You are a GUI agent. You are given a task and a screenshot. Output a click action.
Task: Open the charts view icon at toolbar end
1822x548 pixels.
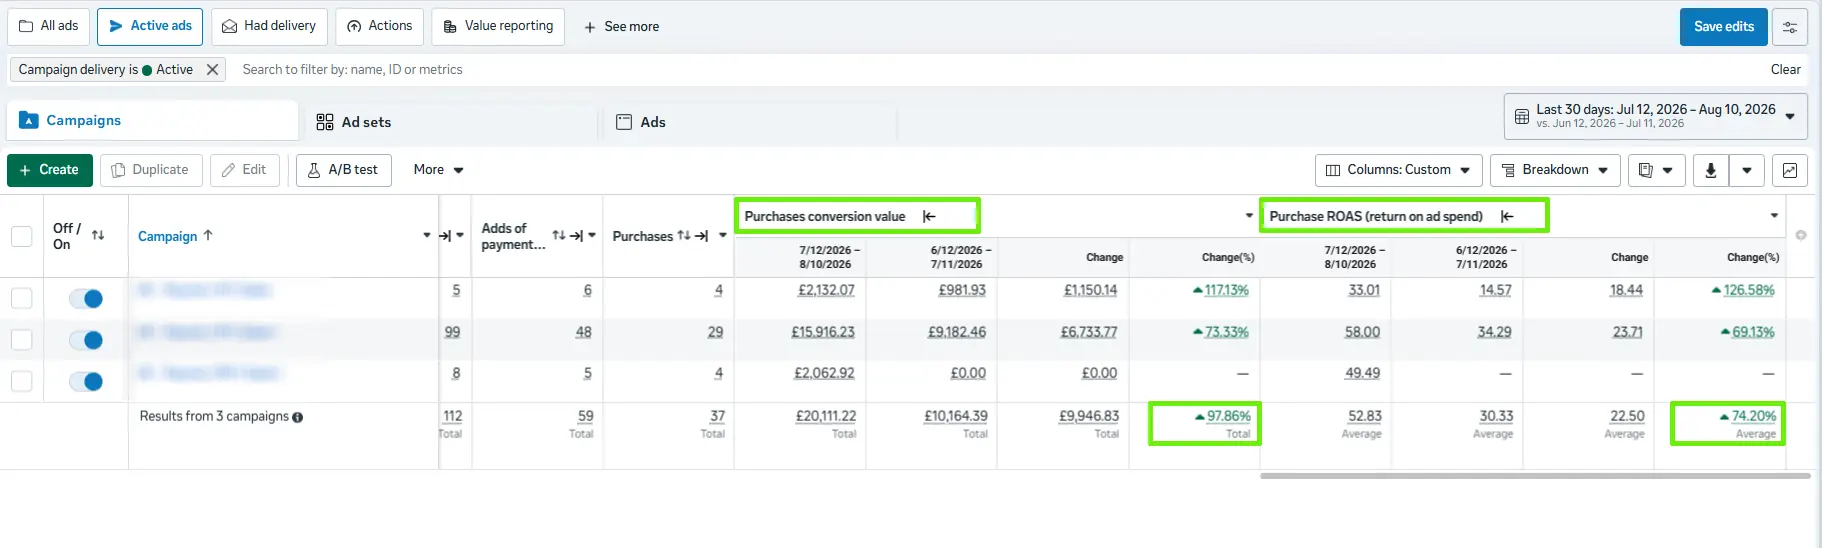tap(1789, 170)
